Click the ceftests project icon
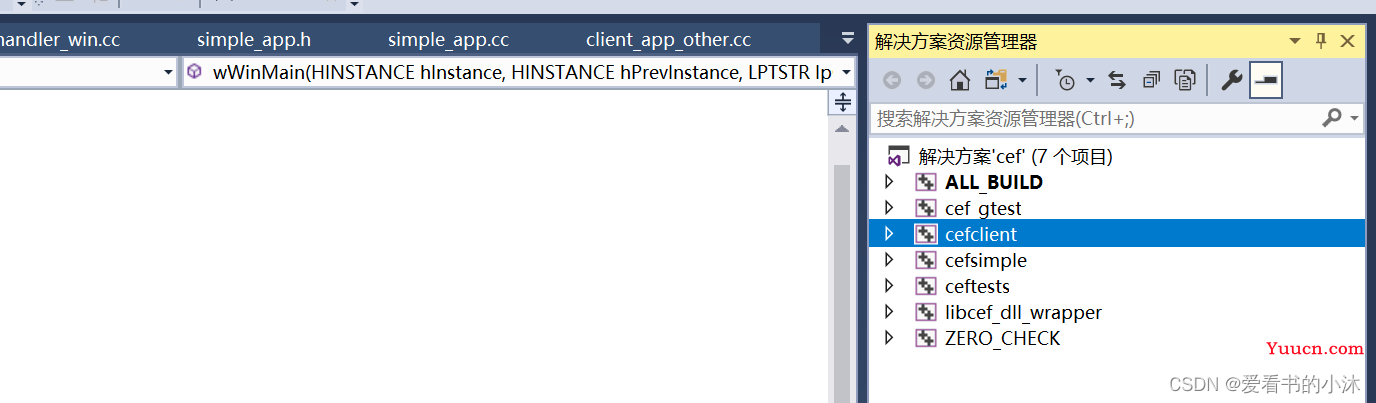Screen dimensions: 1376x403 (926, 286)
